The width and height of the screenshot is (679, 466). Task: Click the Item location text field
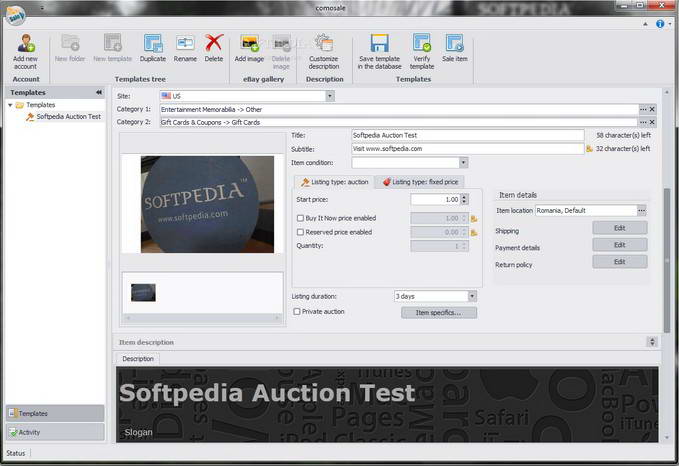586,210
